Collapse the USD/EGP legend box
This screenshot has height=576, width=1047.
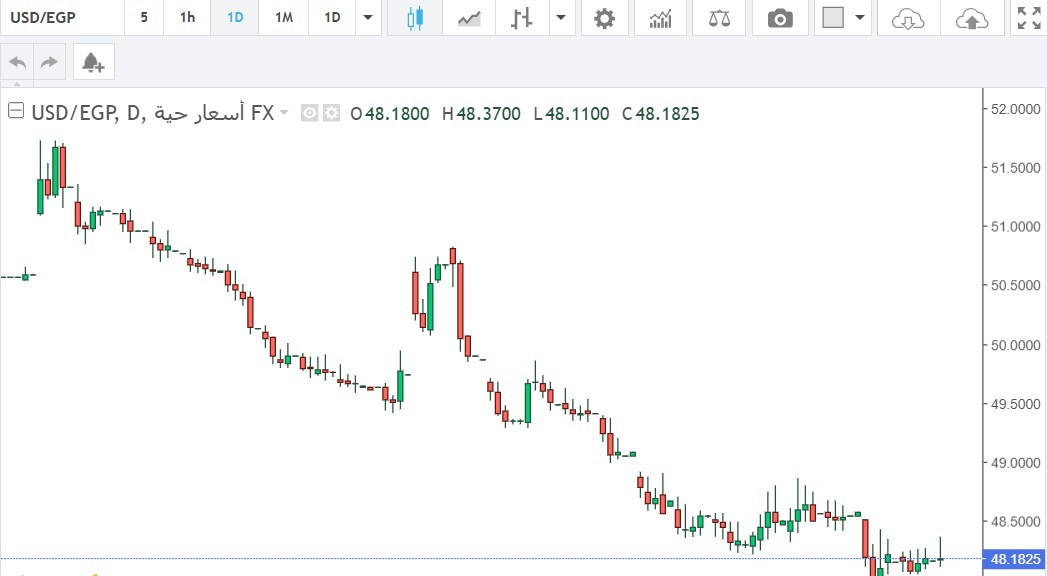15,113
